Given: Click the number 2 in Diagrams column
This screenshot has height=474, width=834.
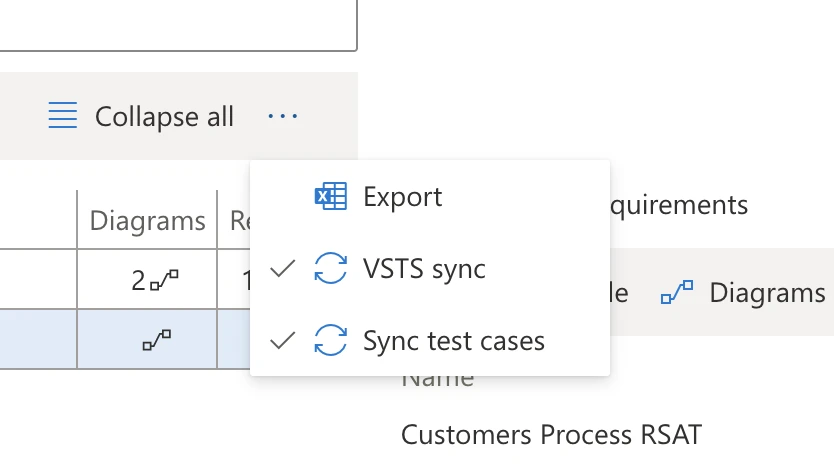Looking at the screenshot, I should tap(138, 281).
